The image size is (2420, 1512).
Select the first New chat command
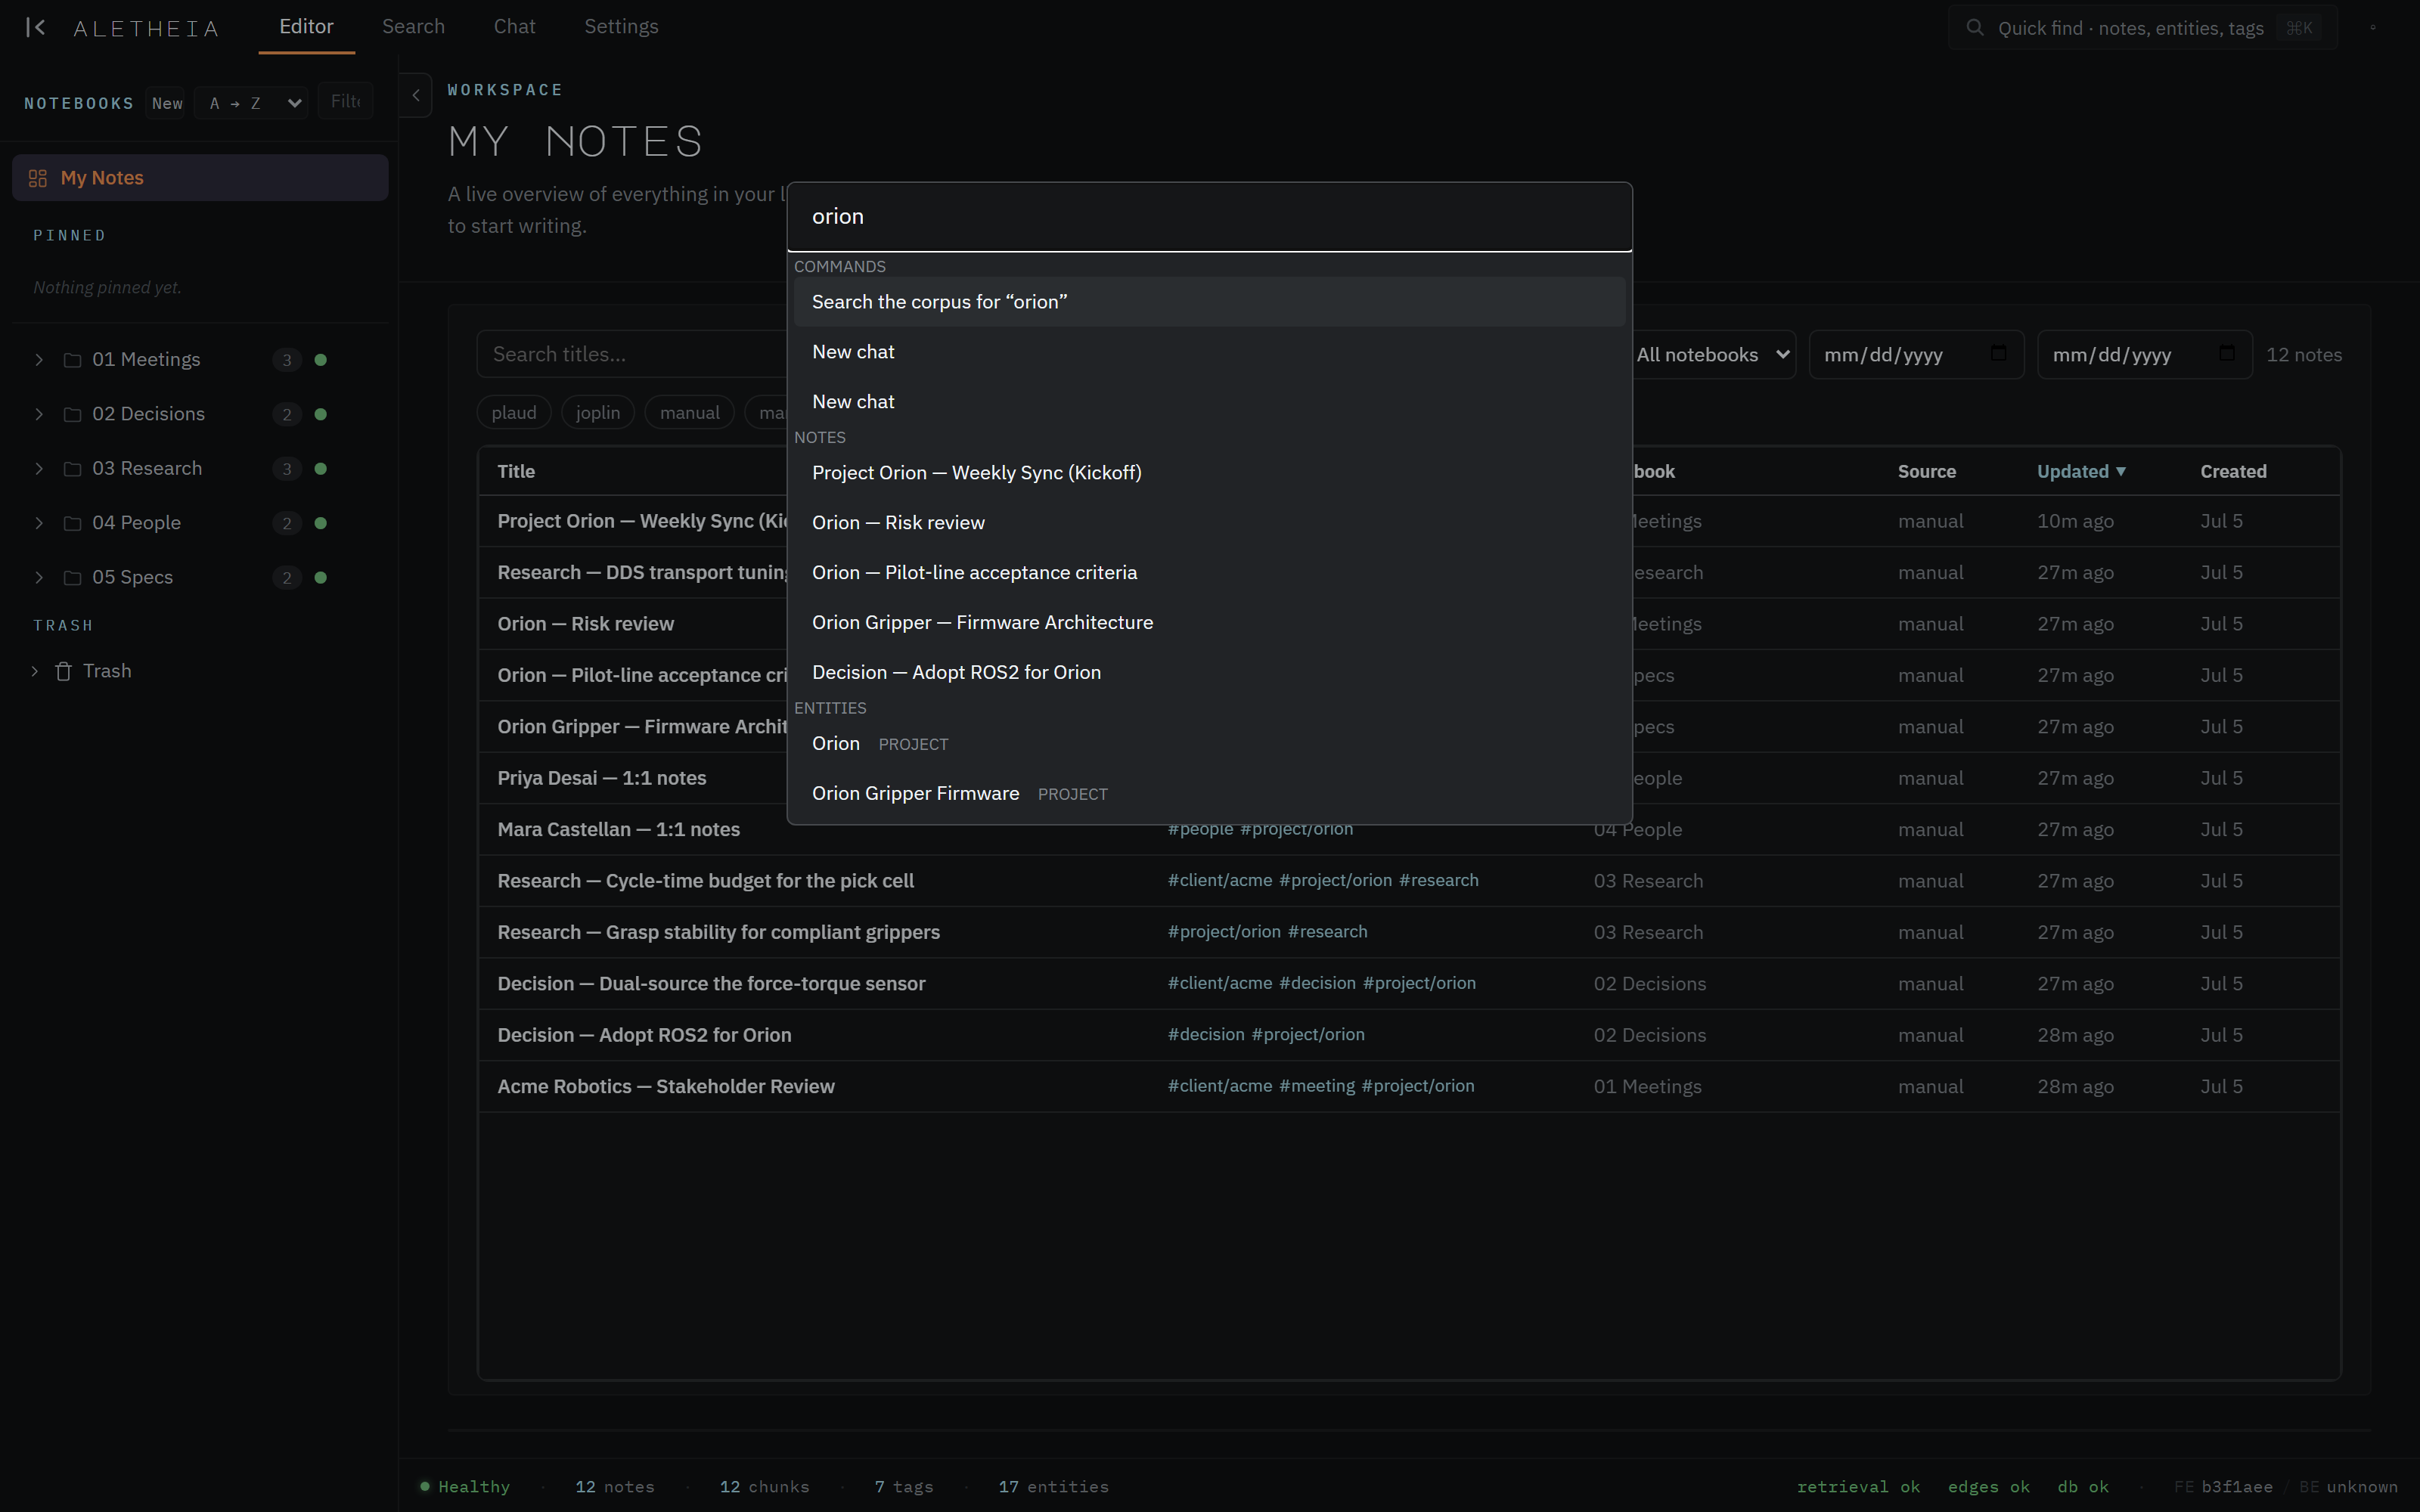[x=1209, y=352]
